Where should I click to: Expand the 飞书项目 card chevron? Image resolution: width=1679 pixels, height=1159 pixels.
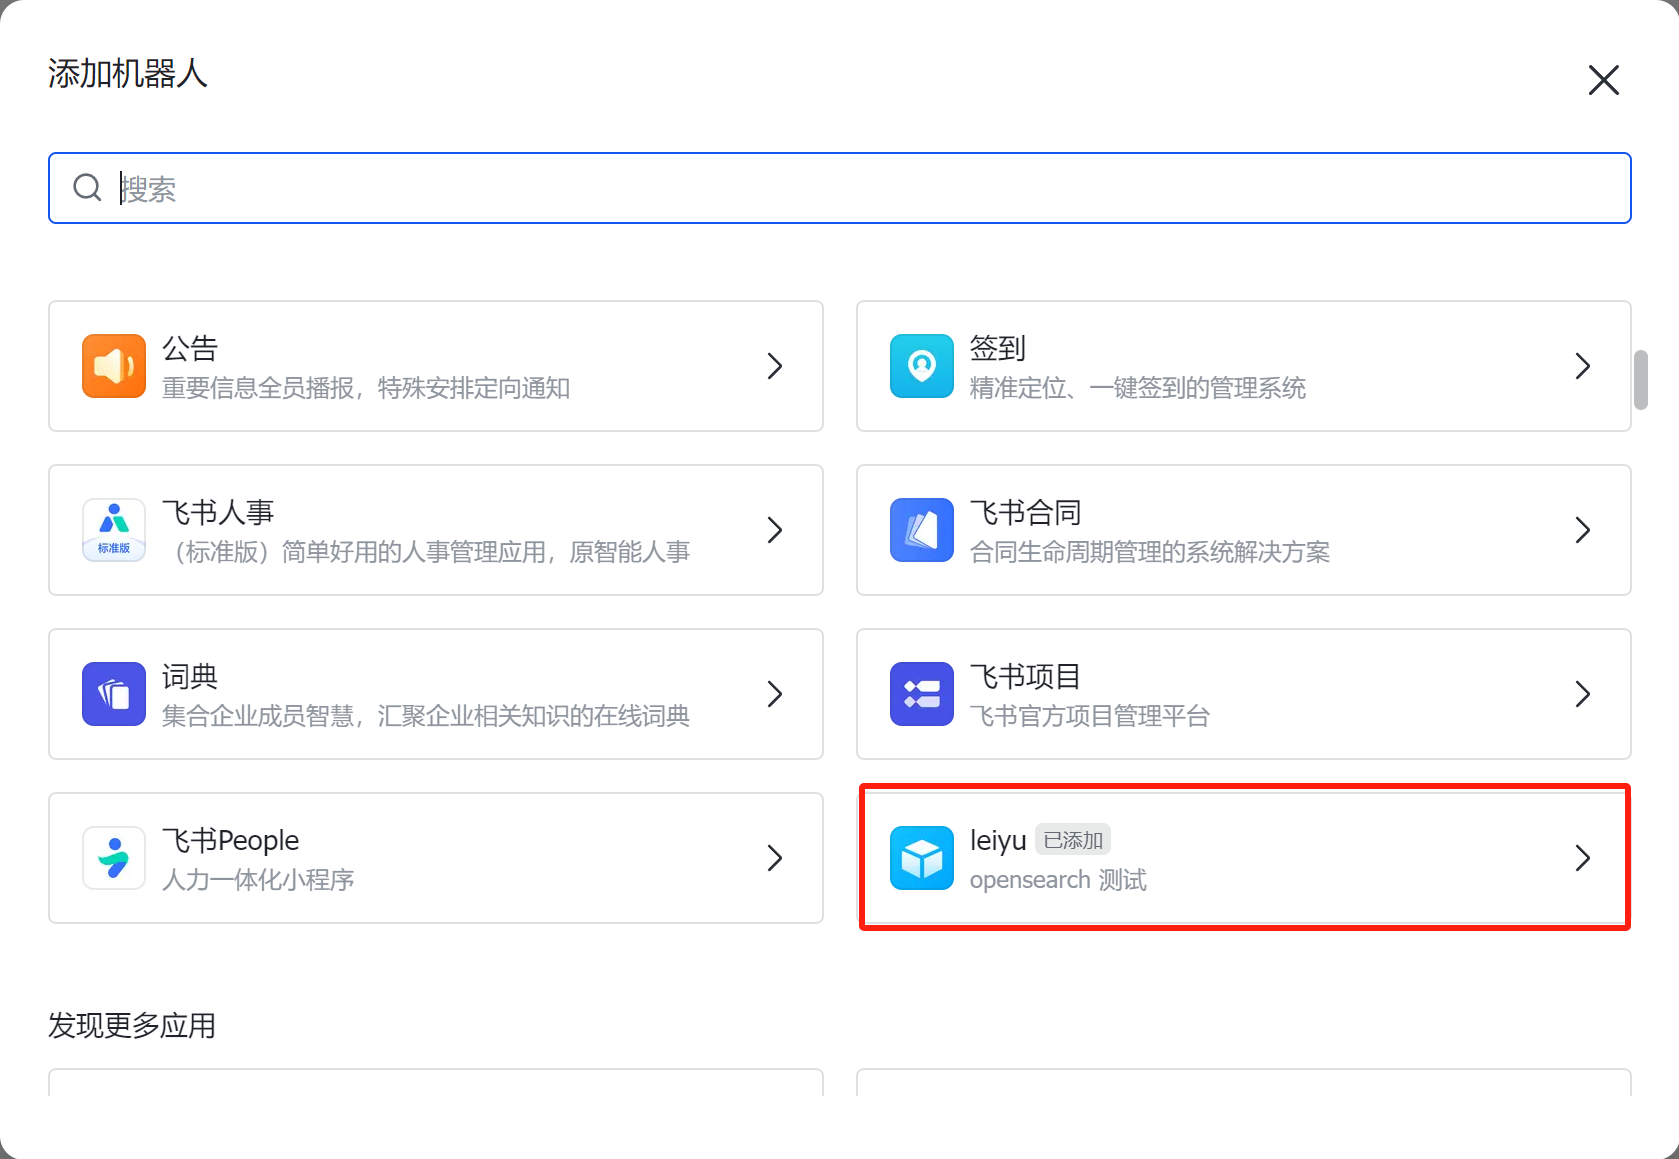point(1583,694)
